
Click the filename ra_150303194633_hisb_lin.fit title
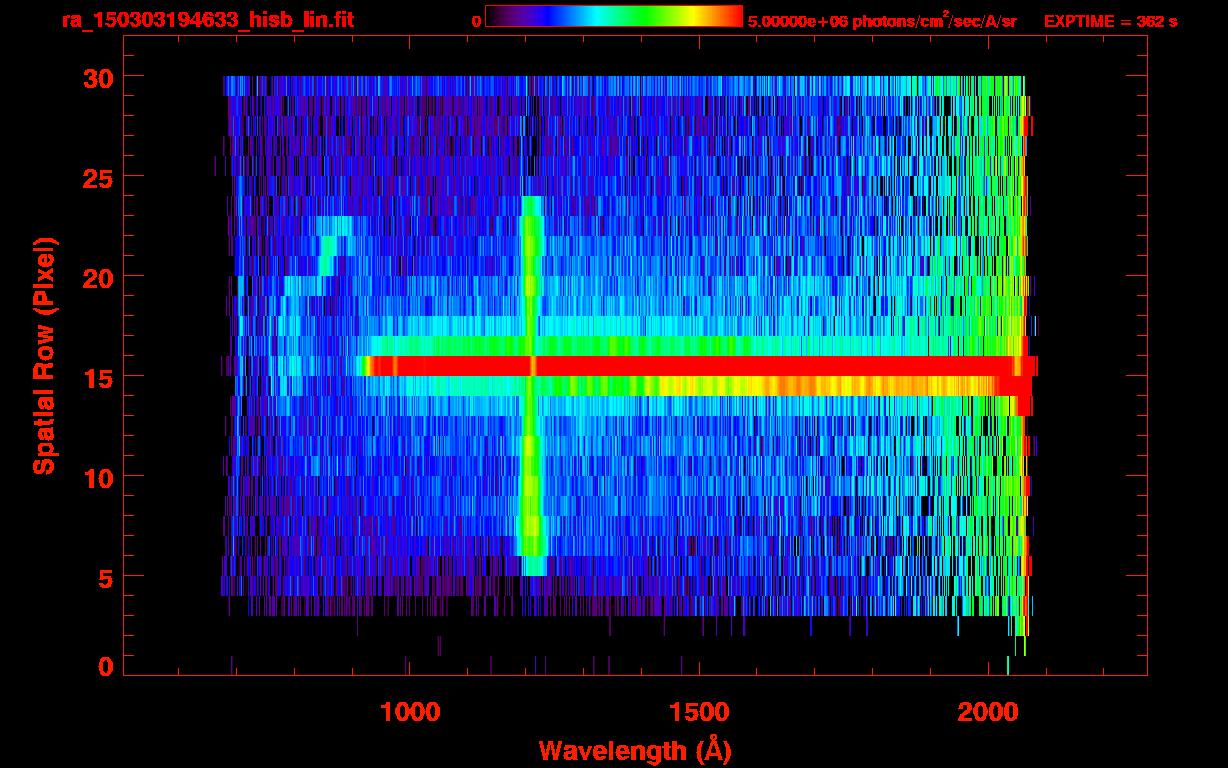207,20
